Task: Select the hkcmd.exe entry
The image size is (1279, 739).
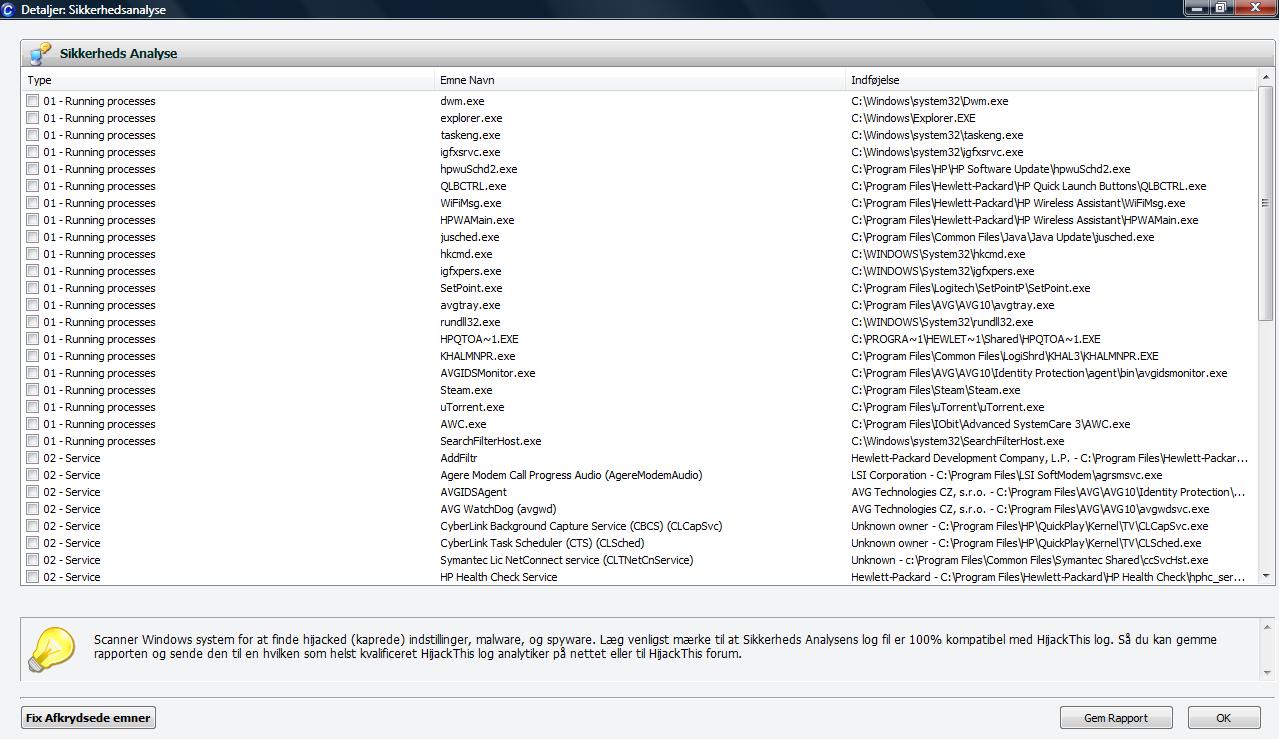Action: click(x=466, y=254)
